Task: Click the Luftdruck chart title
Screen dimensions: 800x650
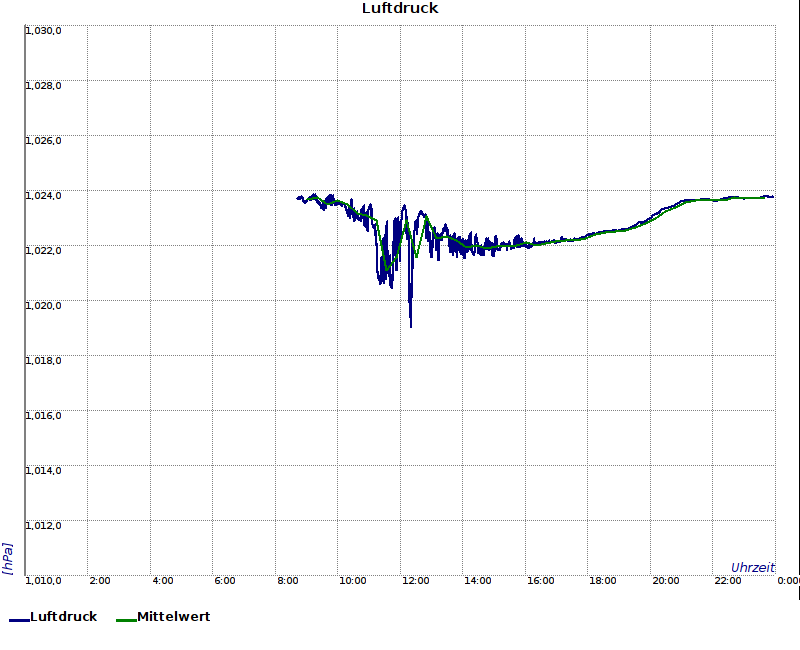Action: point(400,8)
